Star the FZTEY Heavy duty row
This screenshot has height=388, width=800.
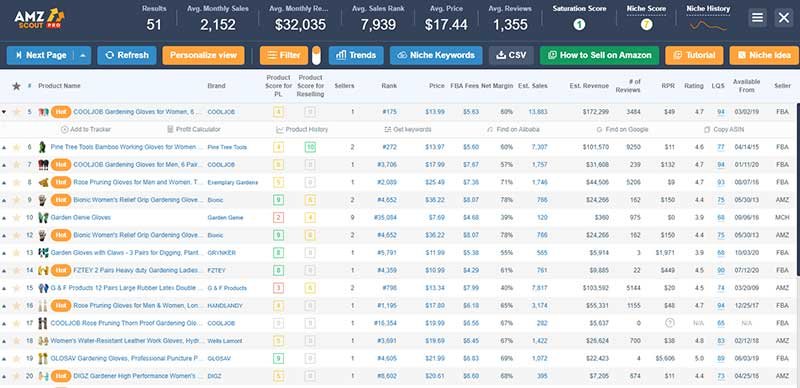17,271
